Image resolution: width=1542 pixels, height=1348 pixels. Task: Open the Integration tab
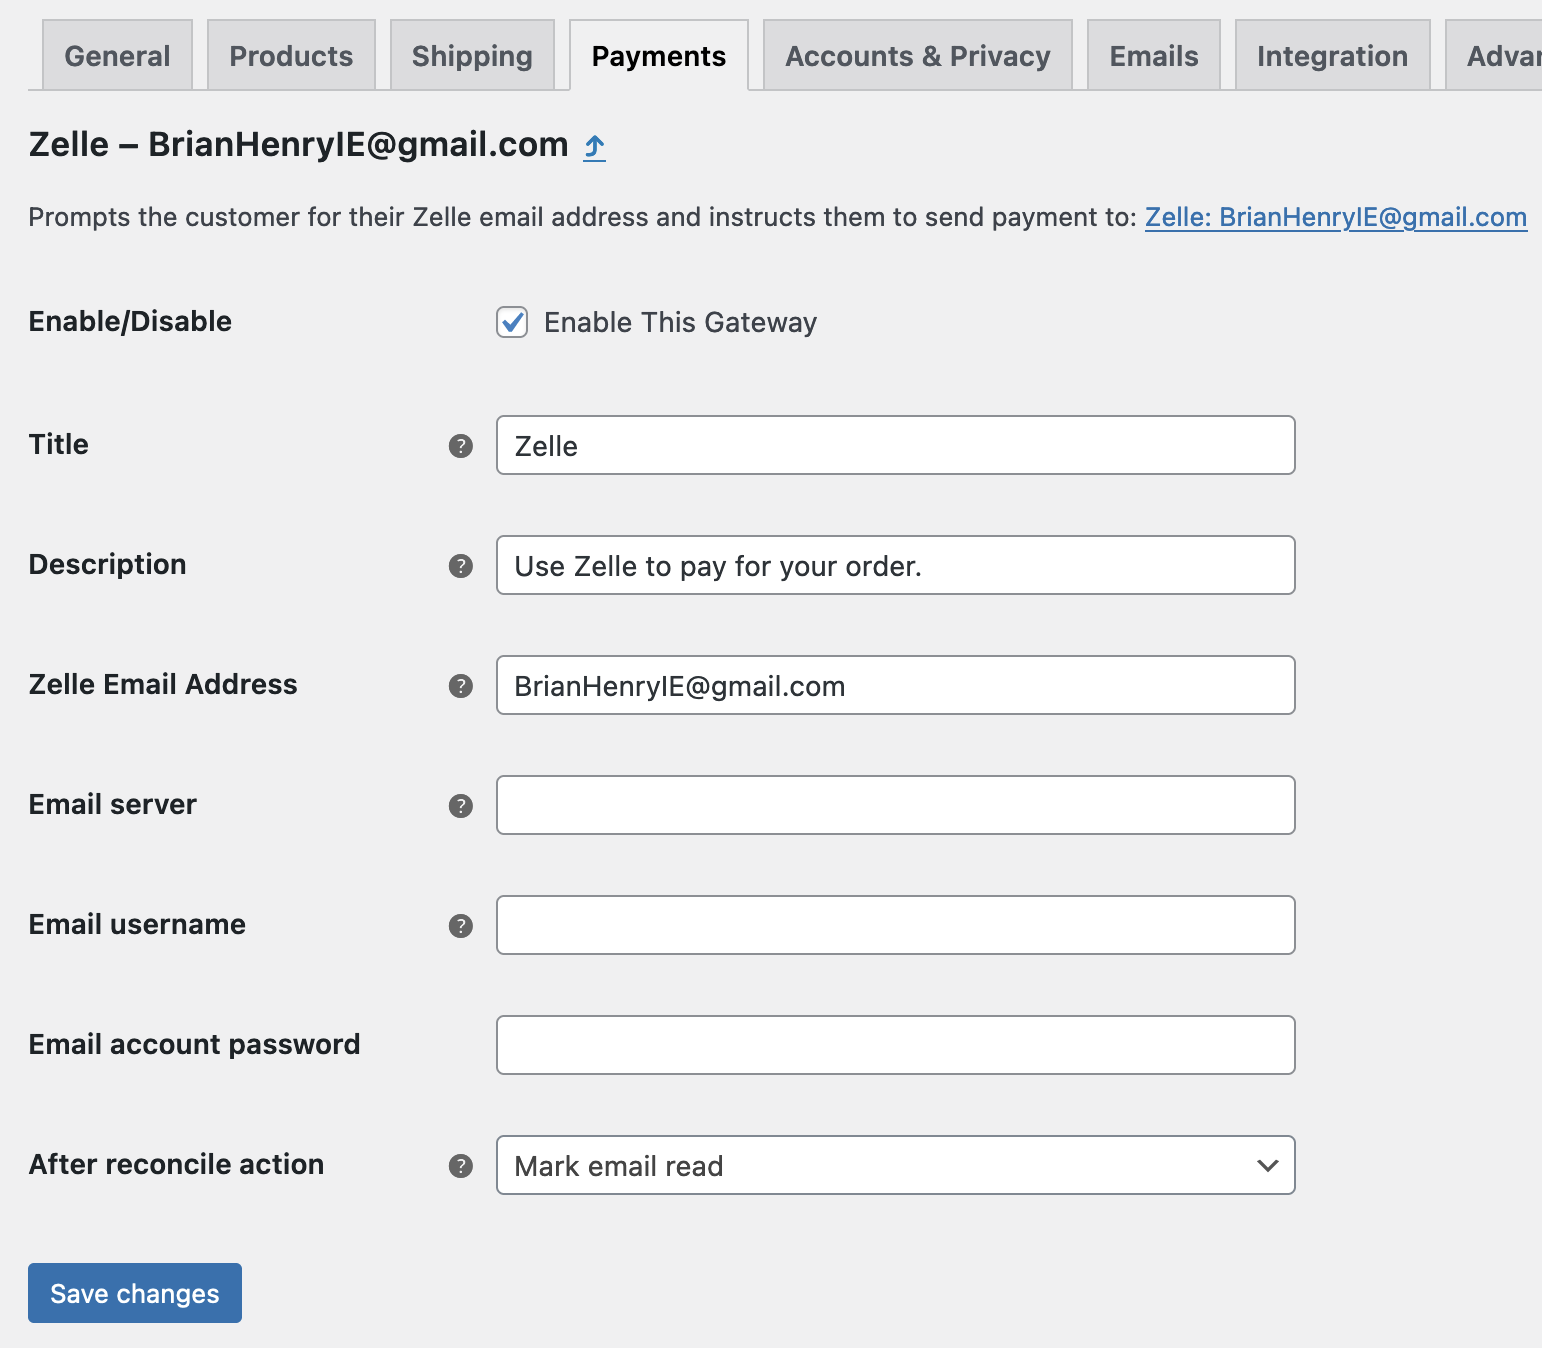tap(1332, 56)
